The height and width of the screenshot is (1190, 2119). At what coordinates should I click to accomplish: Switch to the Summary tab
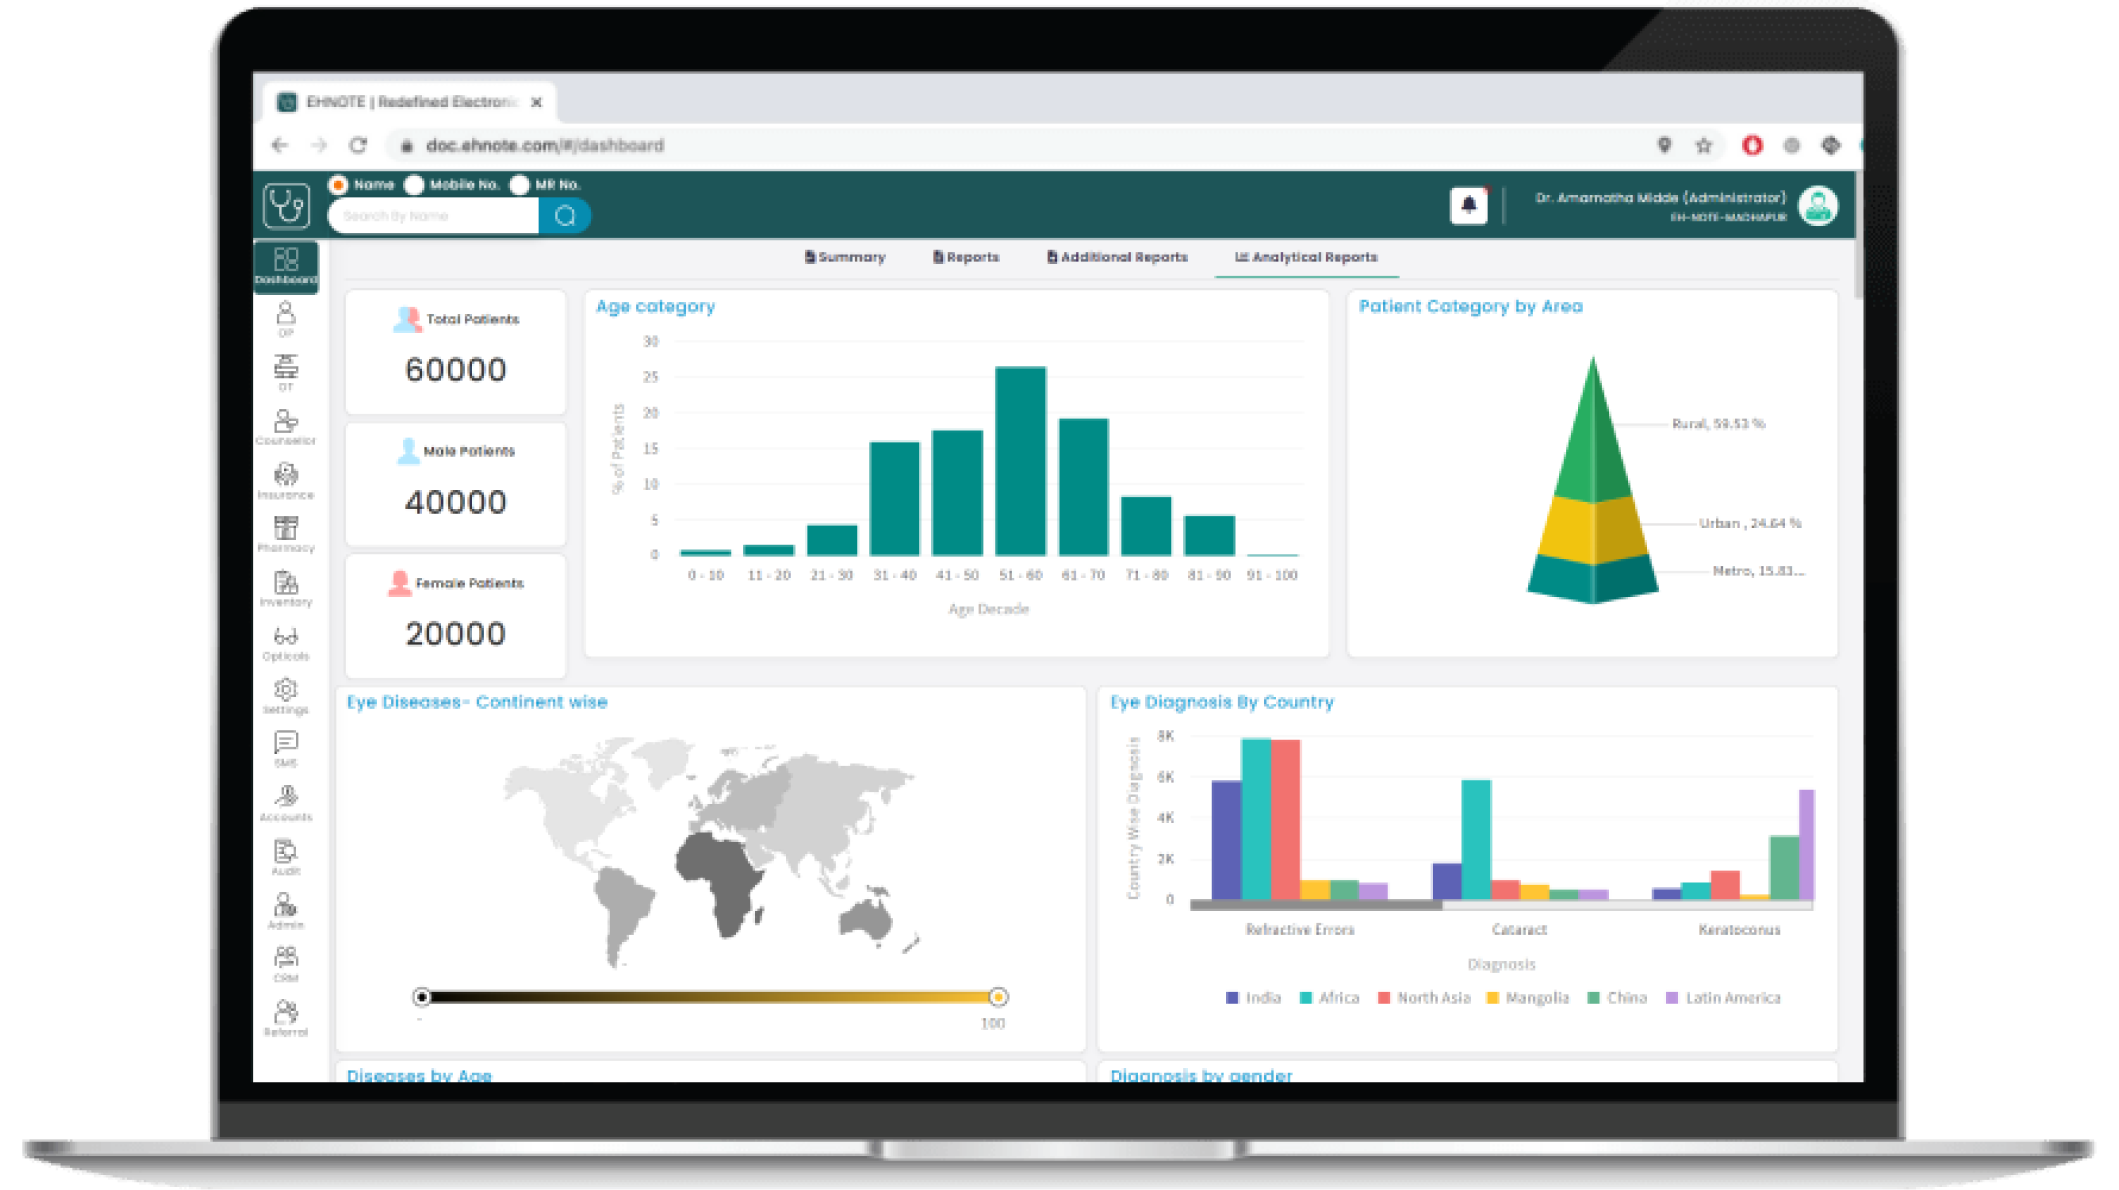click(x=845, y=257)
